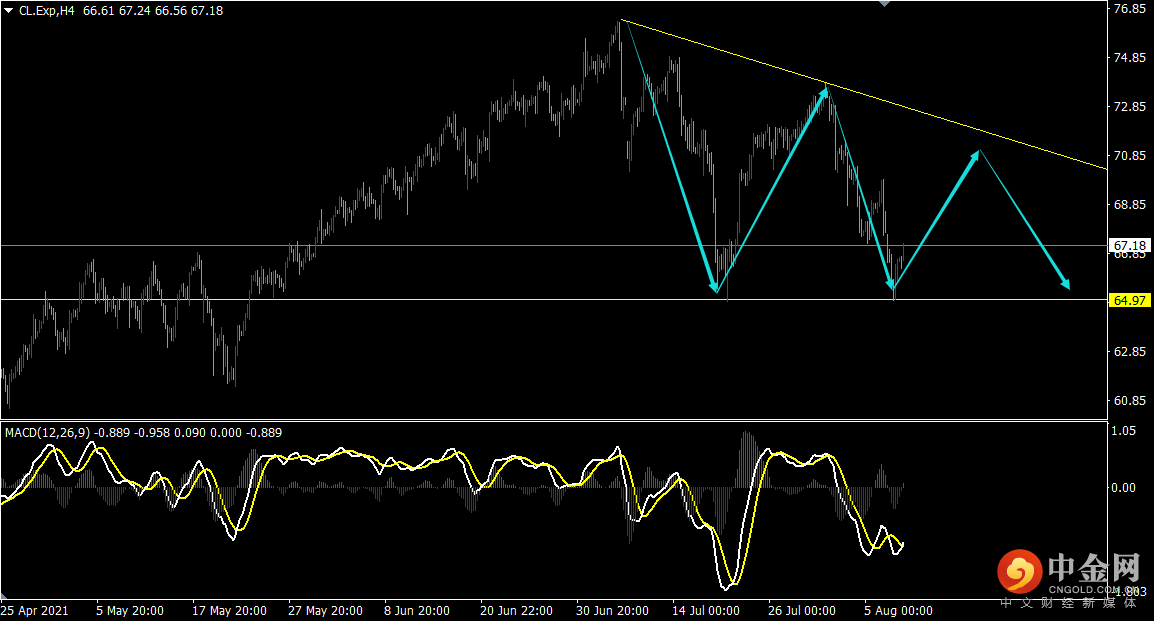Screen dimensions: 1154x621
Task: Click the chart menu triangle beside CL.Exp,H4
Action: 9,11
